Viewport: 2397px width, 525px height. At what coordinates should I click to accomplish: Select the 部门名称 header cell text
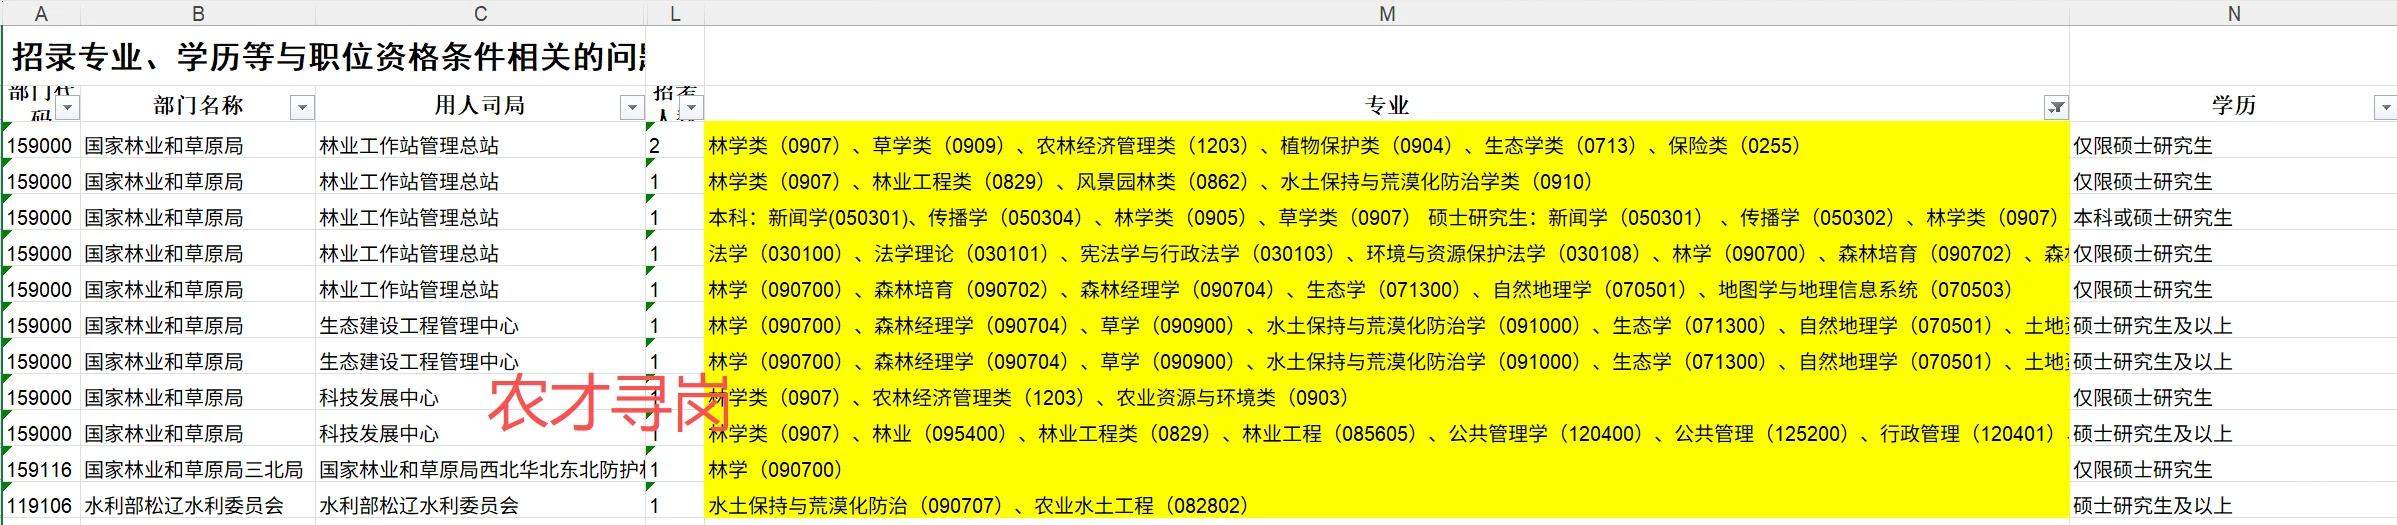point(198,105)
